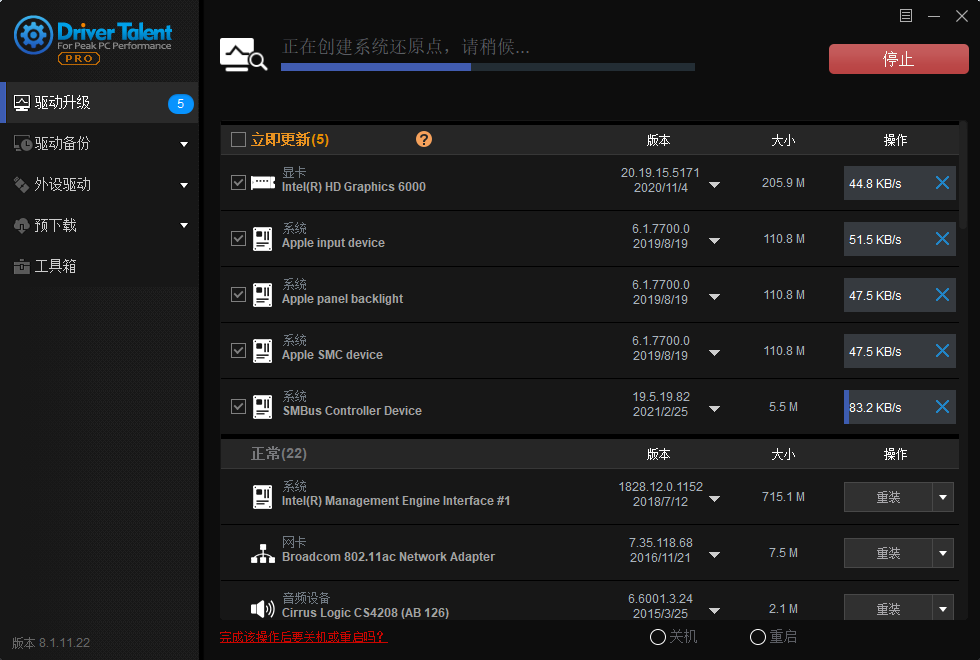
Task: Uncheck Apple SMC device checkbox
Action: point(238,351)
